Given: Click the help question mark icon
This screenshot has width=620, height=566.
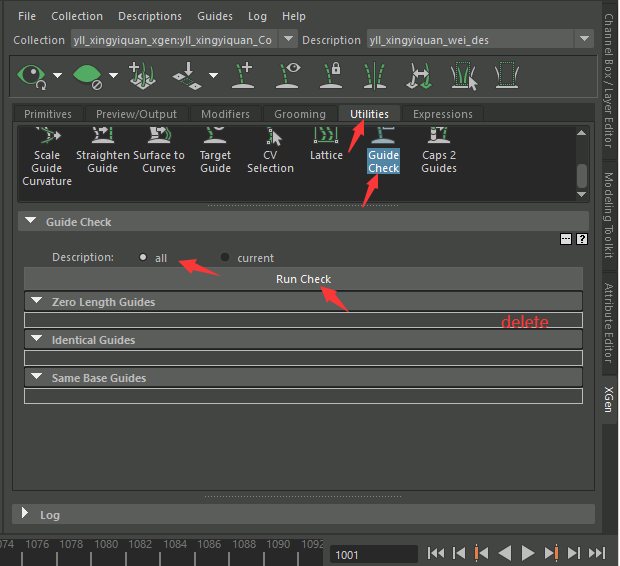Looking at the screenshot, I should pyautogui.click(x=581, y=239).
